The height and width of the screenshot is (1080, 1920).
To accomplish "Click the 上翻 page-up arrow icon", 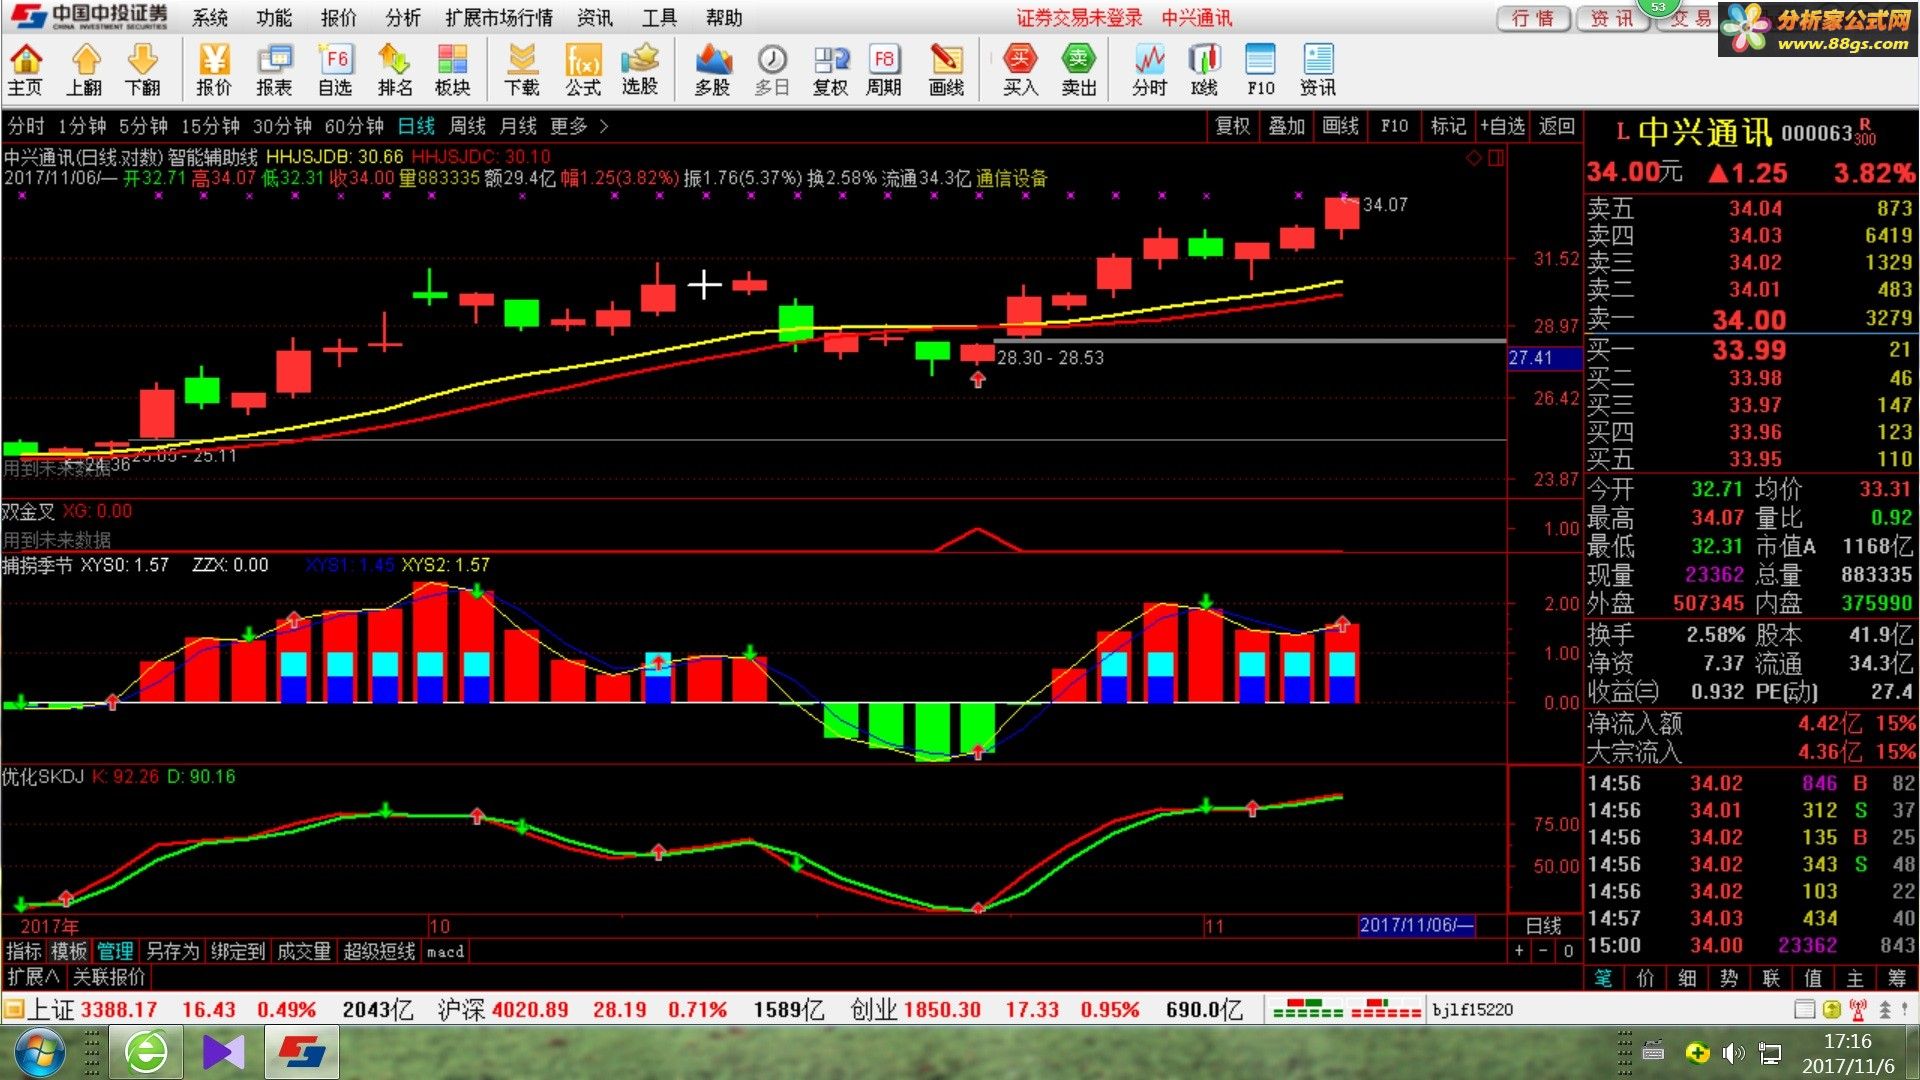I will click(x=85, y=71).
